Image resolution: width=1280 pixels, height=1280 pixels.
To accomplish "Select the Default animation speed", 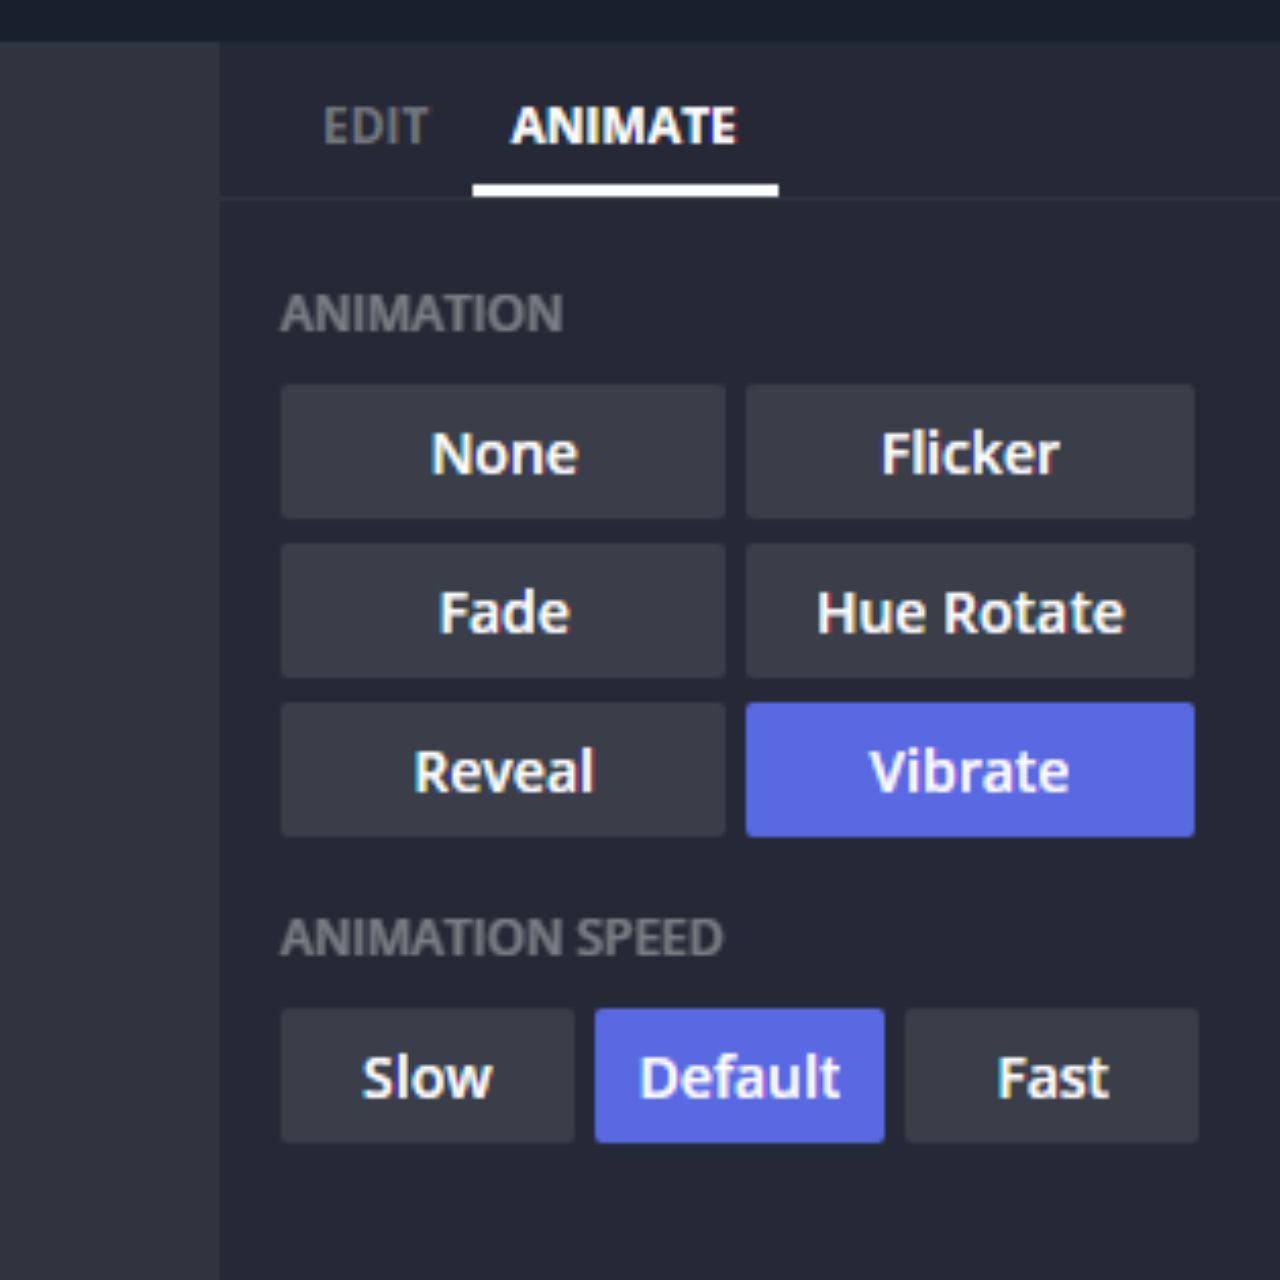I will pos(739,1076).
